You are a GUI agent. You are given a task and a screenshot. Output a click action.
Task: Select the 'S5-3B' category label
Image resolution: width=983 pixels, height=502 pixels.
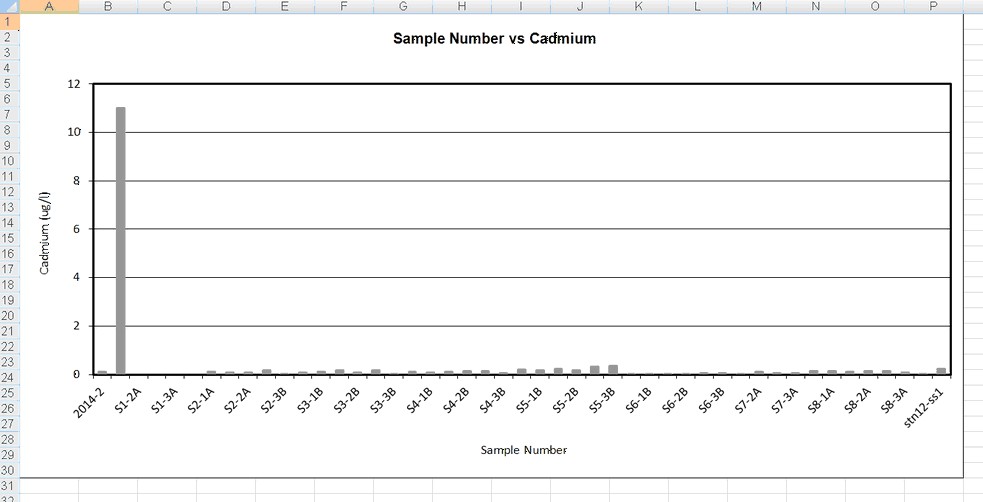click(601, 400)
